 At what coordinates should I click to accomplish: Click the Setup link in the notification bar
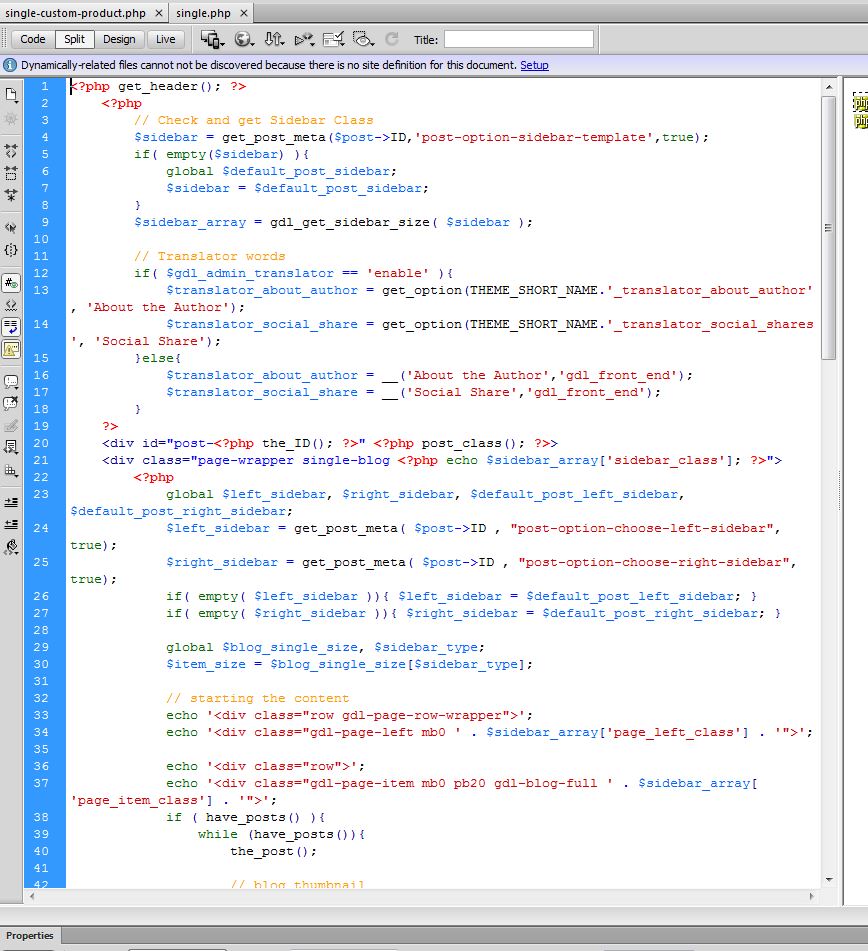534,65
